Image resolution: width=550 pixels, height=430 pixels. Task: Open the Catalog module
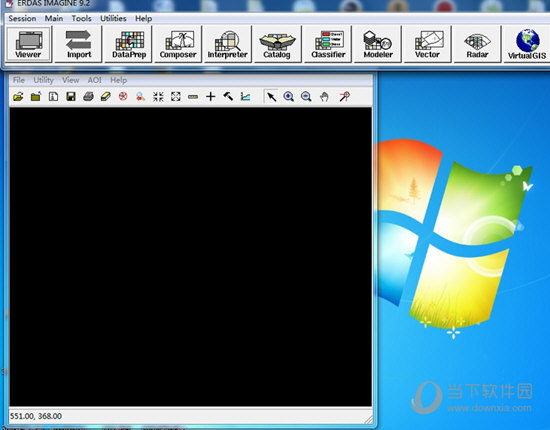tap(277, 44)
